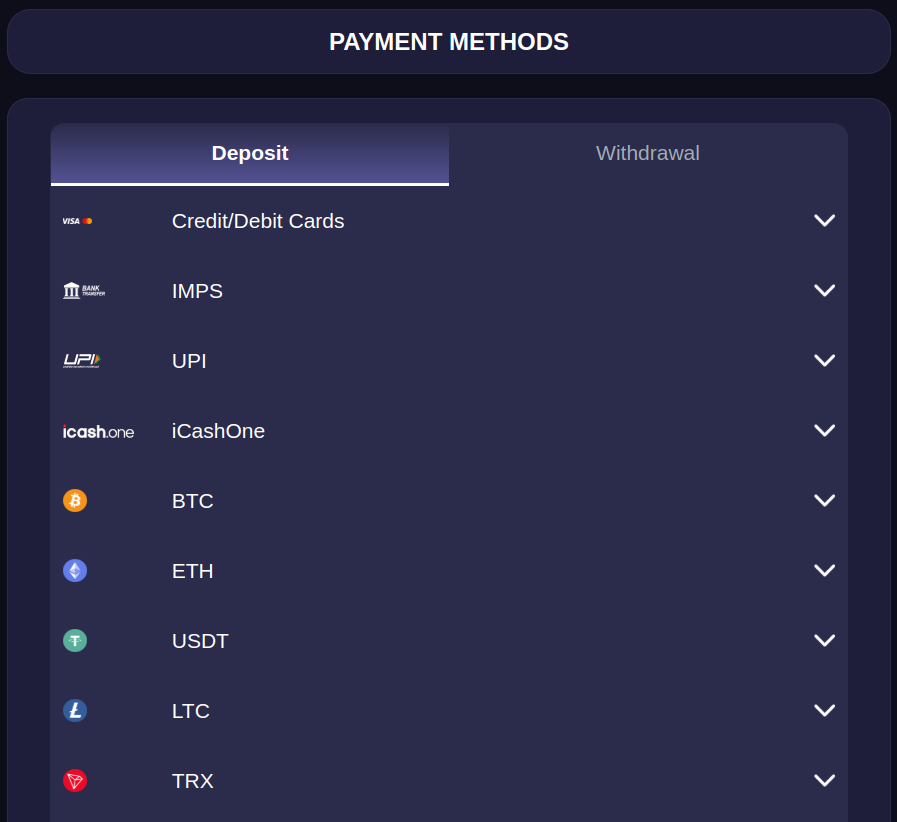Click the orange Bitcoin icon
Viewport: 897px width, 822px height.
(75, 500)
